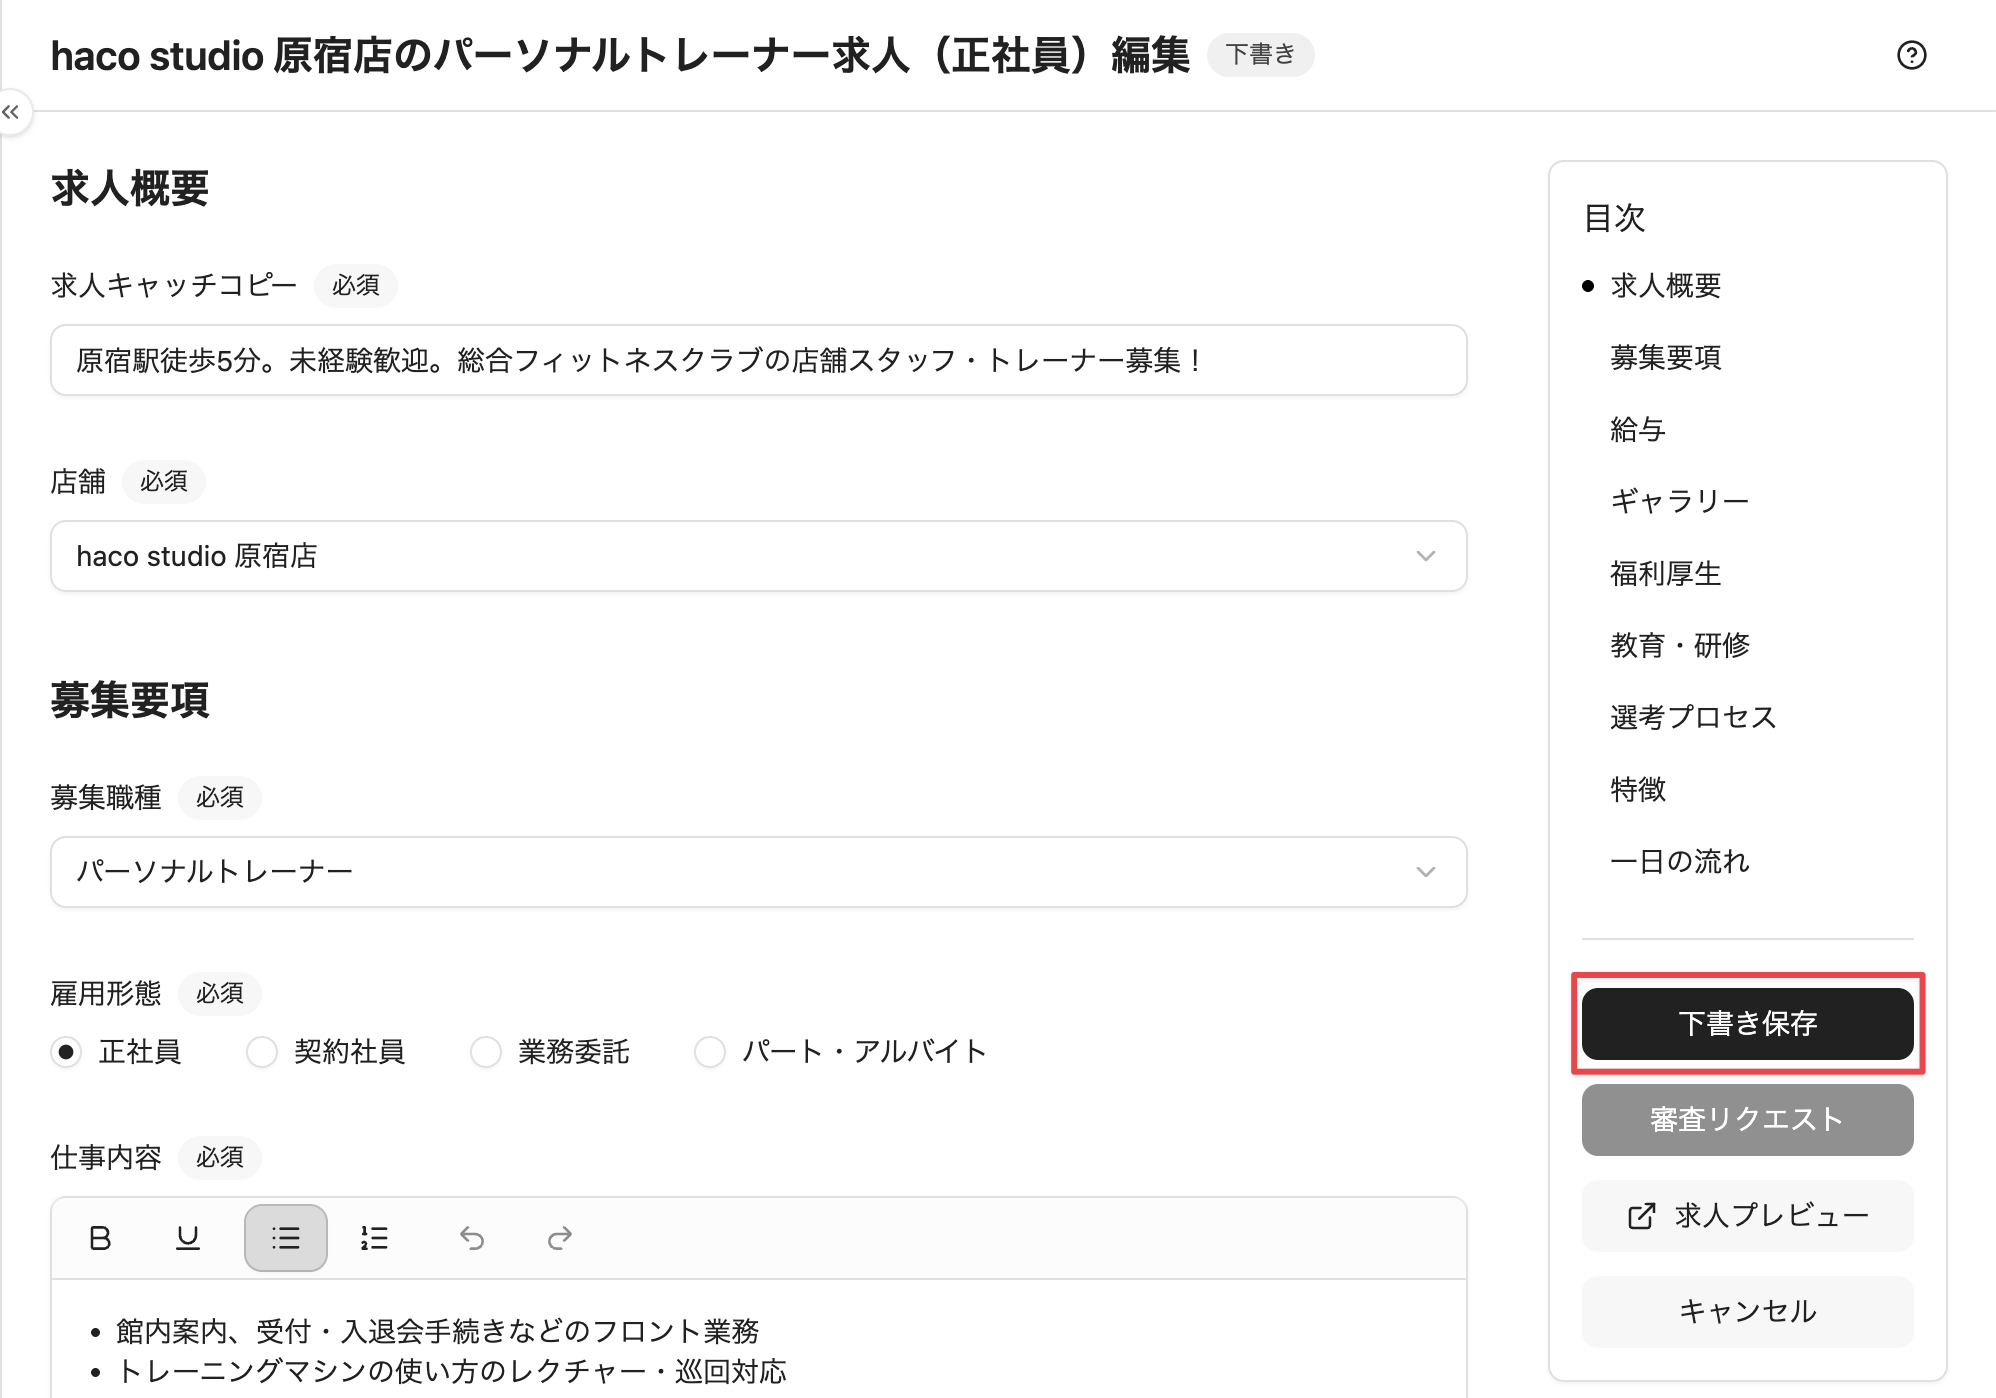Viewport: 1996px width, 1398px height.
Task: Navigate to ギャラリー in 目次
Action: [1679, 501]
